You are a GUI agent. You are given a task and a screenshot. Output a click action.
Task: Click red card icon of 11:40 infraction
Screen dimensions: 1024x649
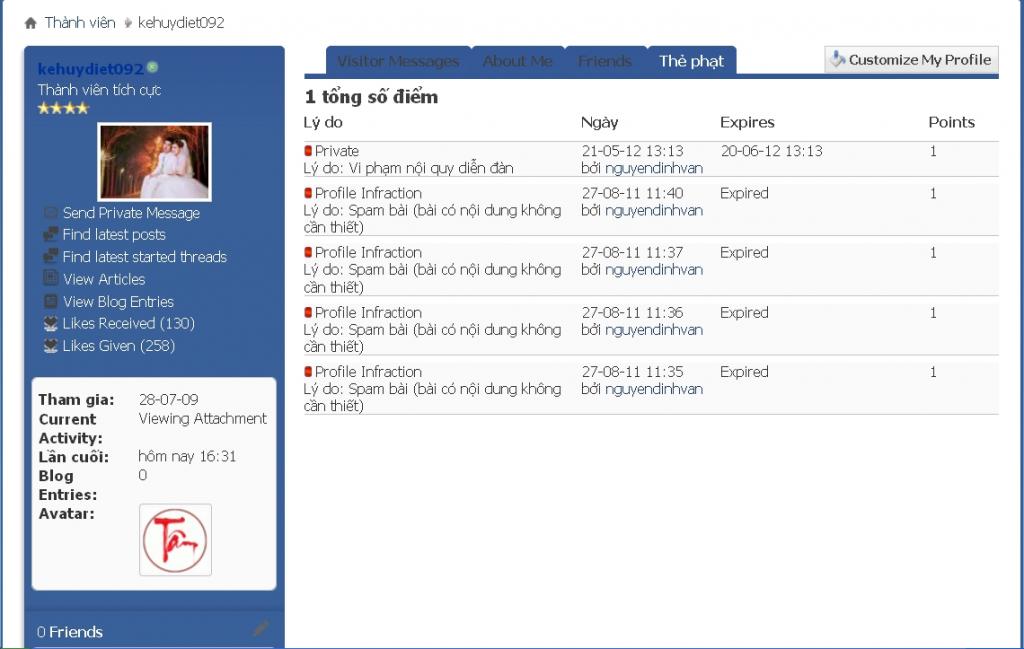308,193
